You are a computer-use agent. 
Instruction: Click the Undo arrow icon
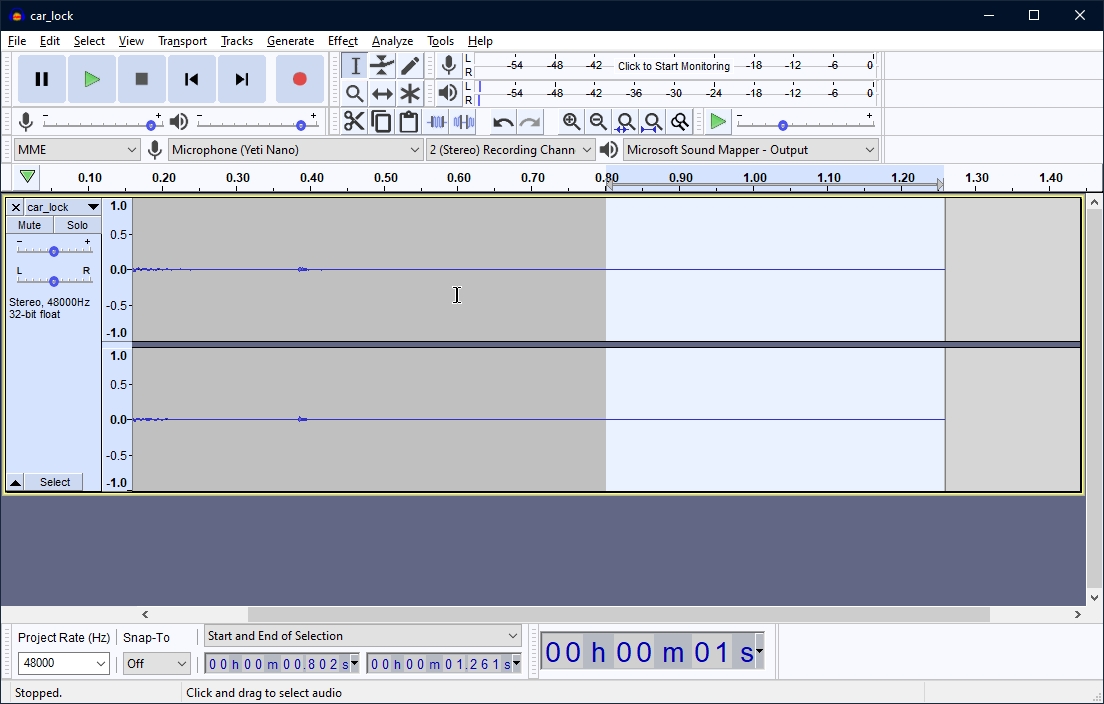502,122
